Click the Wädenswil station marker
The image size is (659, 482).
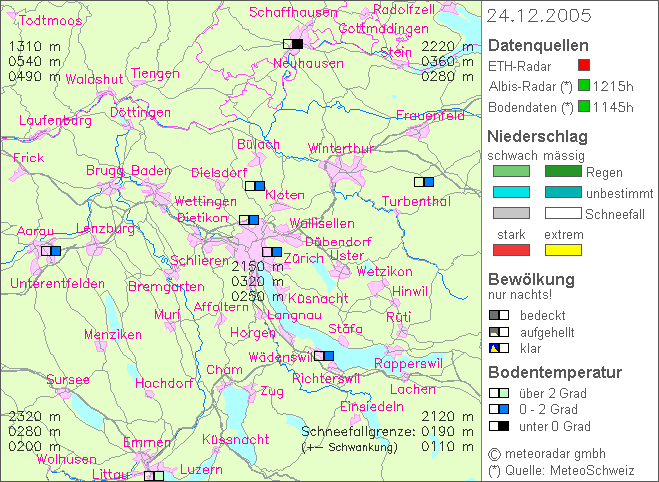point(324,356)
